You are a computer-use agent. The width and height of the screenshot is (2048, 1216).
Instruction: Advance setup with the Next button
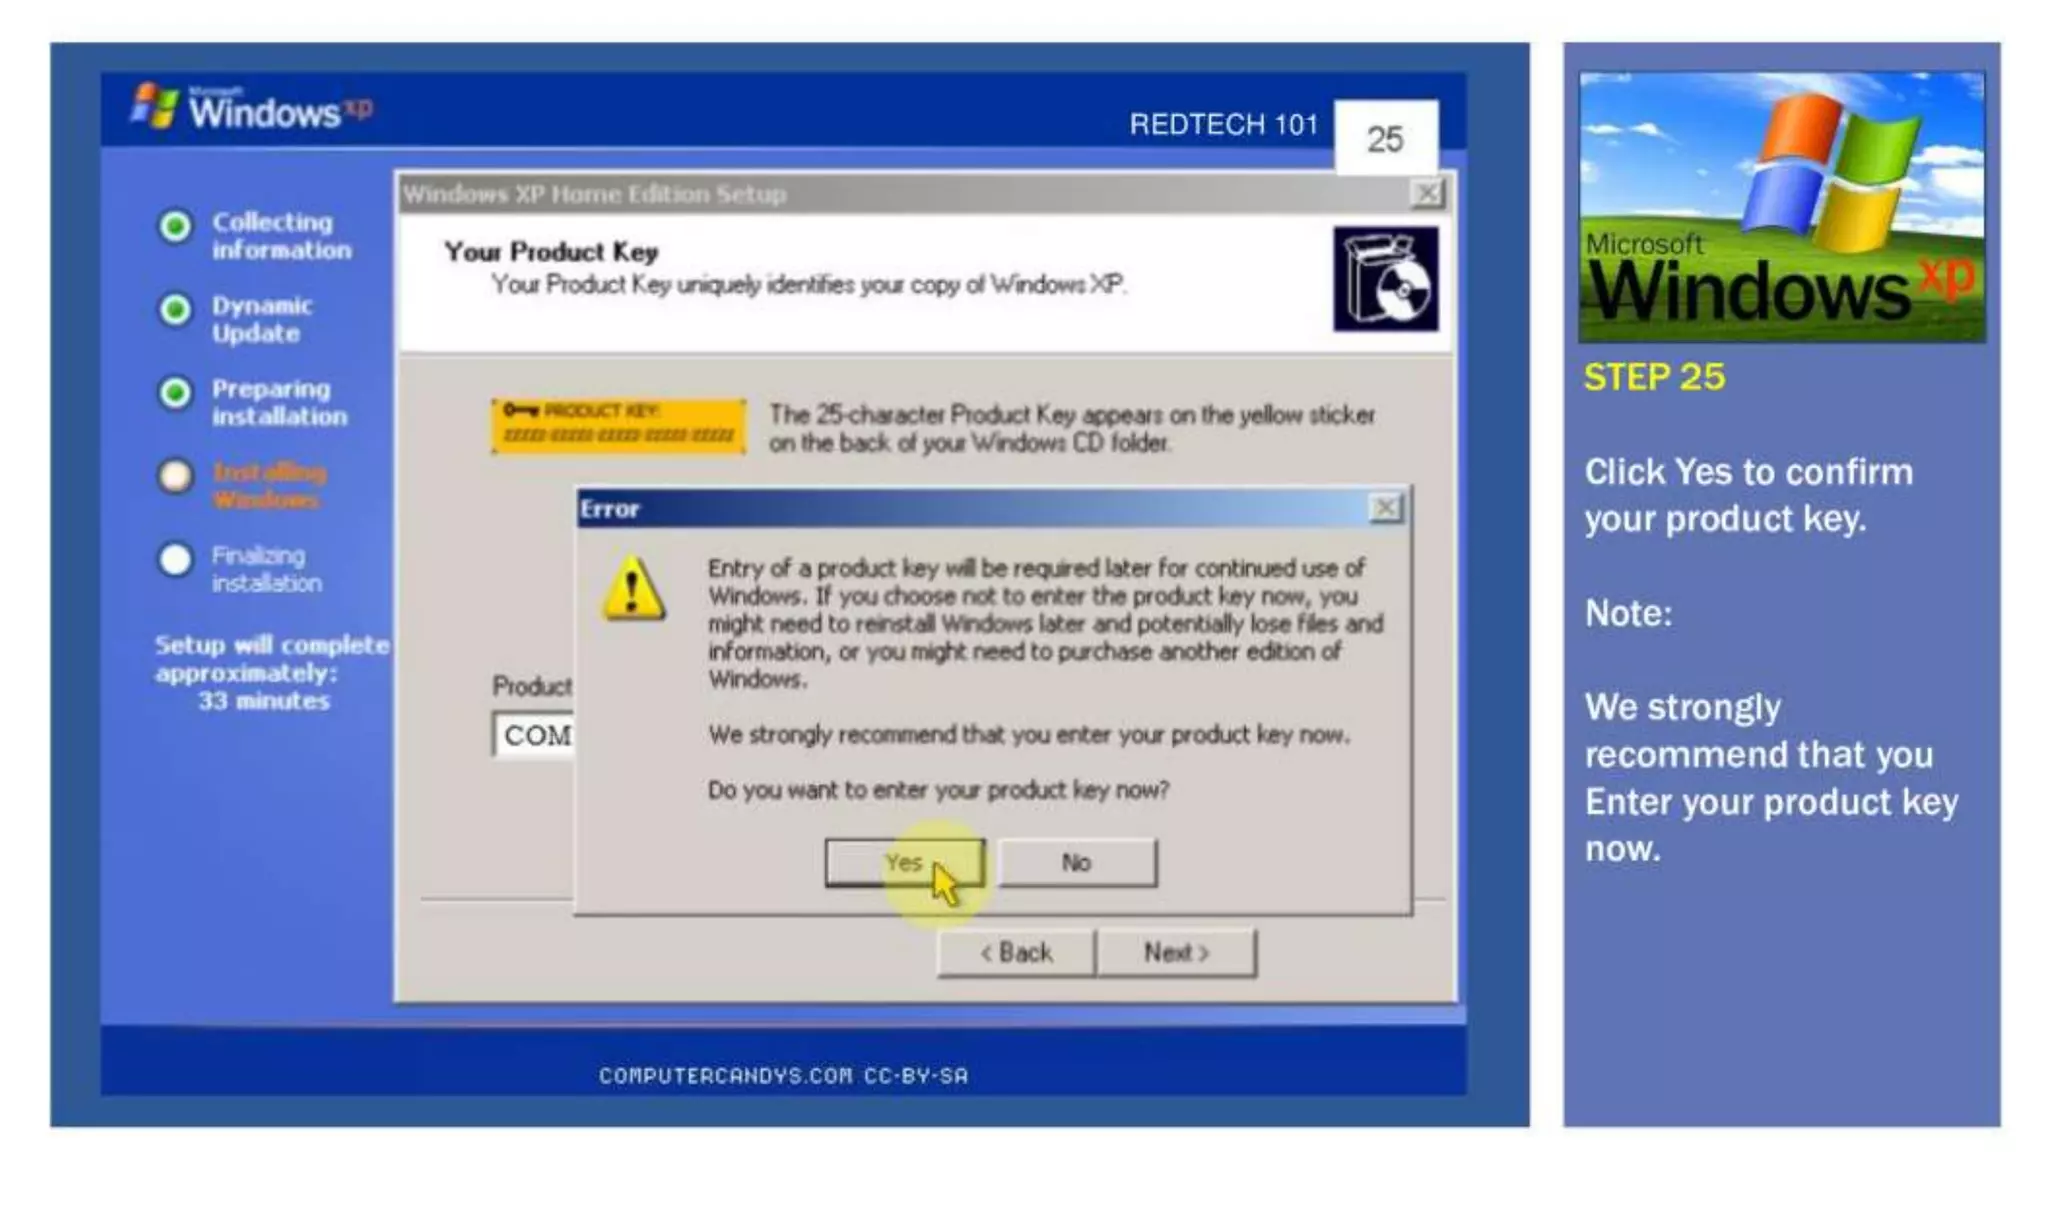tap(1176, 952)
